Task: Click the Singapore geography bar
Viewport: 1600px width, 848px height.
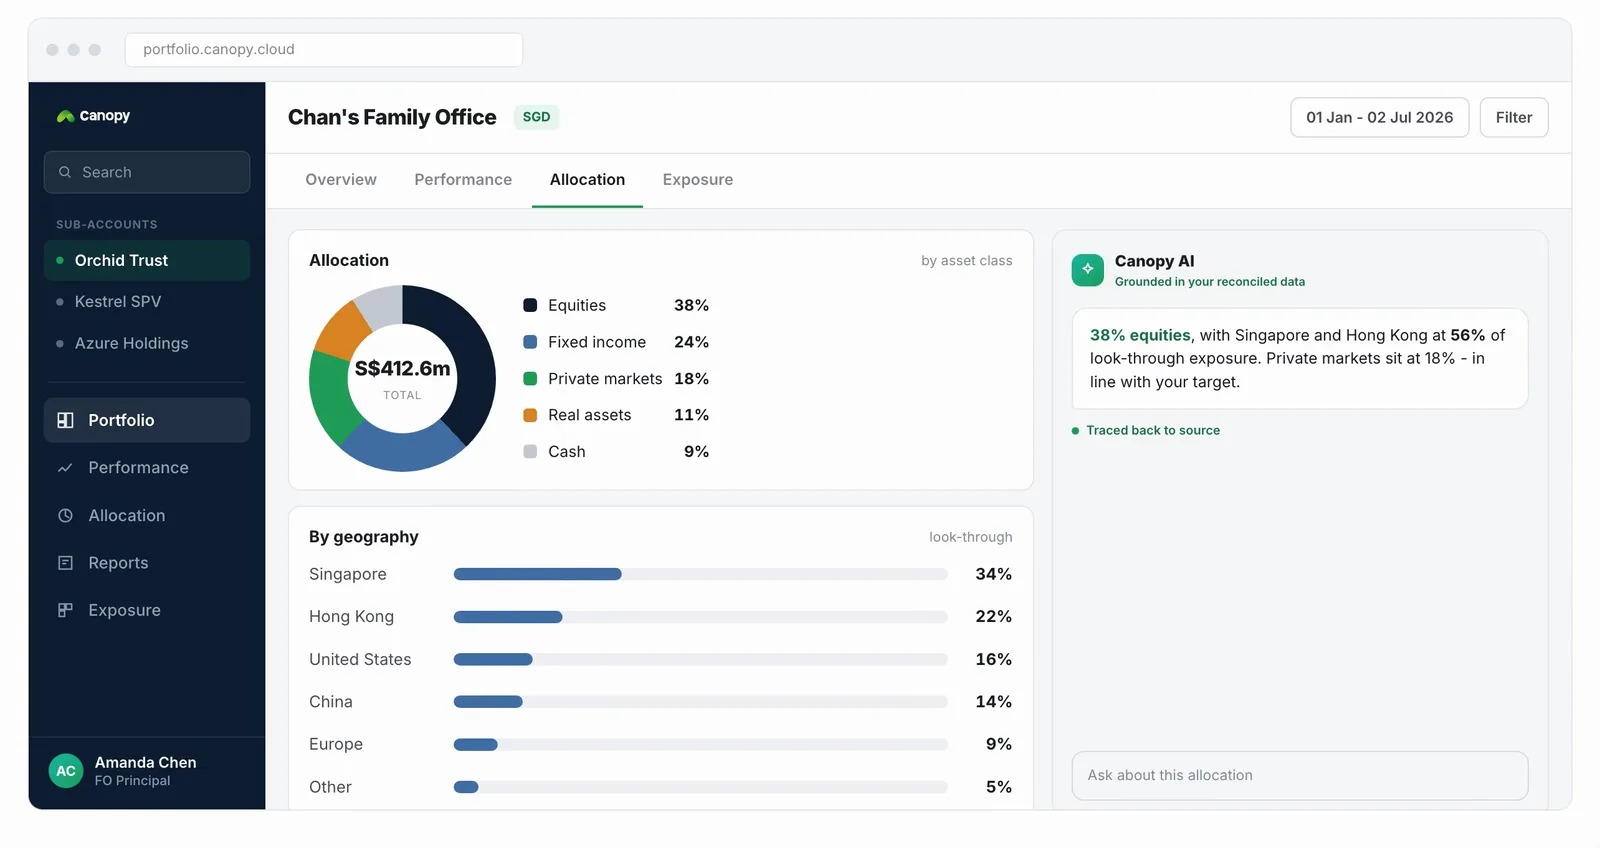Action: 700,574
